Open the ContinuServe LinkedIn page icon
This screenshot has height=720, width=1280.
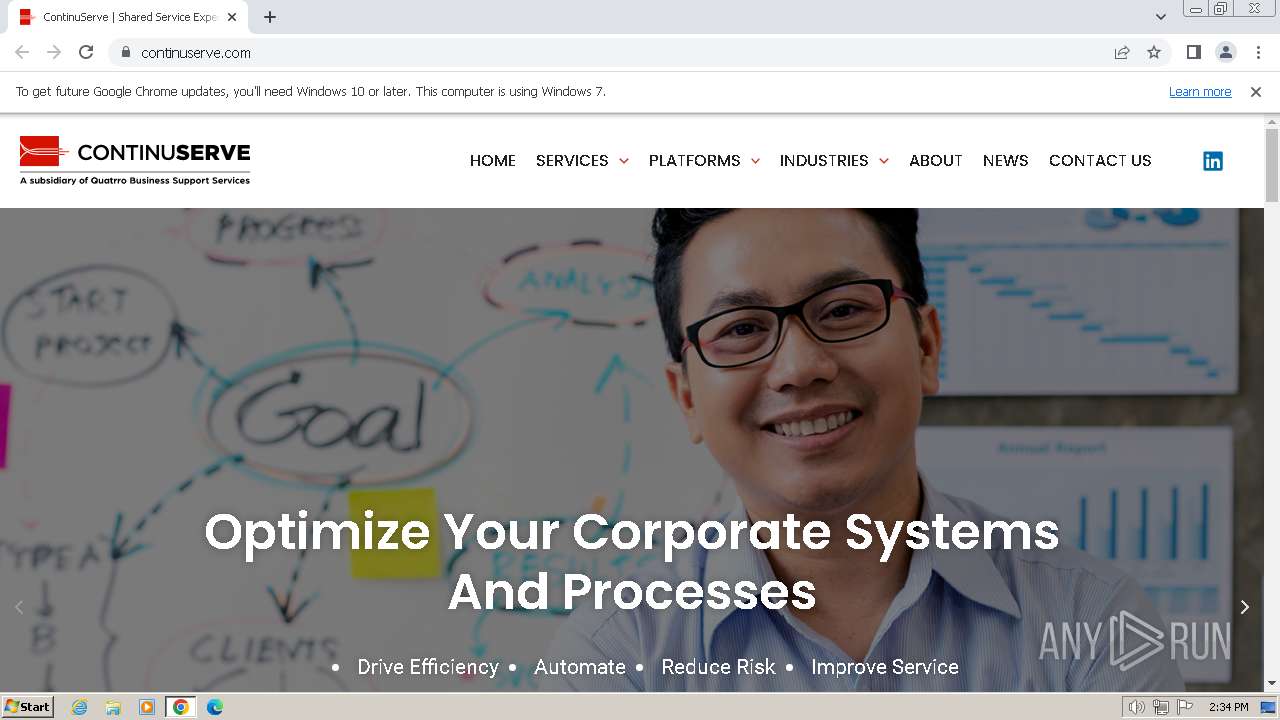pyautogui.click(x=1213, y=161)
